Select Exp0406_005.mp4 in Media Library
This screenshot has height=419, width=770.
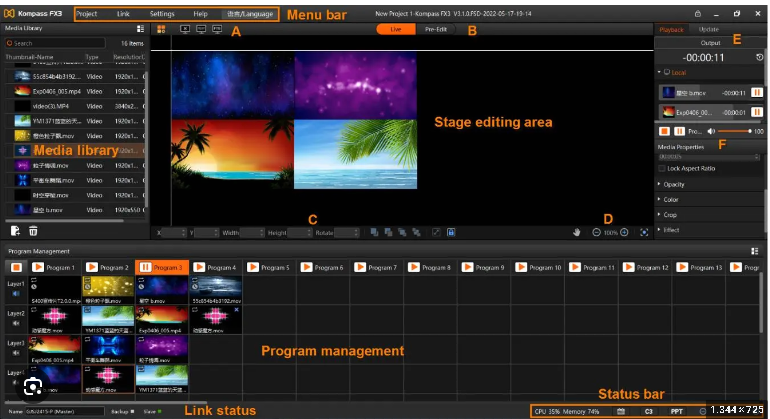click(x=76, y=91)
